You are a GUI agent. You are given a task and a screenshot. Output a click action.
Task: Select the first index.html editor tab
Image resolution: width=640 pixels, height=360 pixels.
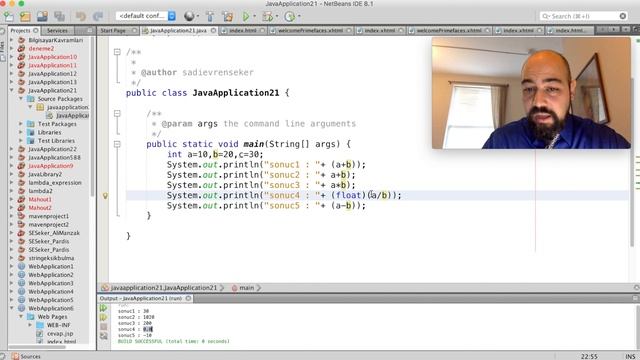(x=242, y=31)
